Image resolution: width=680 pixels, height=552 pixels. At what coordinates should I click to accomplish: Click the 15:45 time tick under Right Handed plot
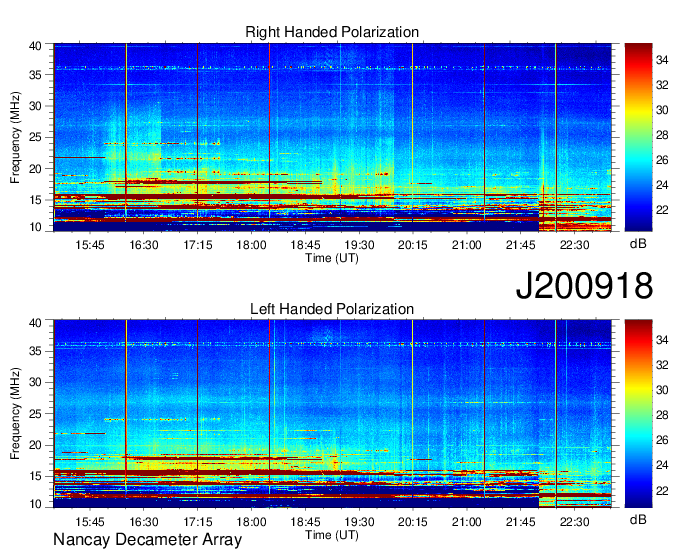(x=90, y=245)
